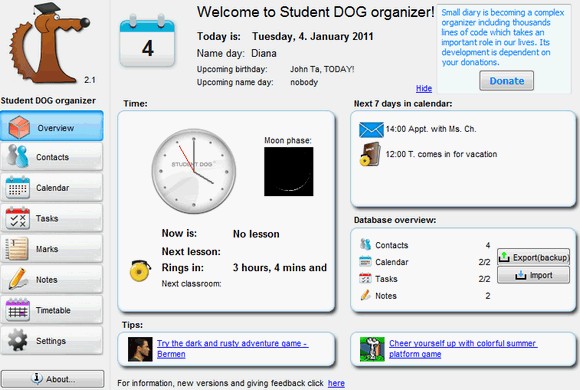Click the yellow school bell icon
The image size is (580, 390).
tap(140, 271)
